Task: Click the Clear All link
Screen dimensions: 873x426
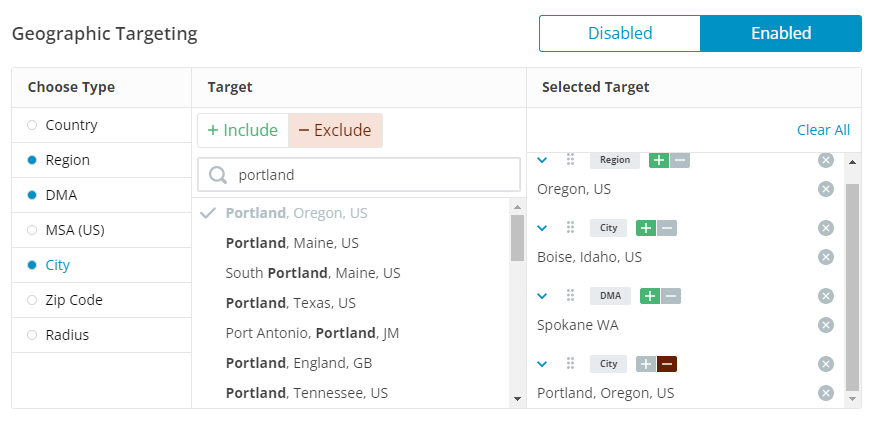Action: coord(823,130)
